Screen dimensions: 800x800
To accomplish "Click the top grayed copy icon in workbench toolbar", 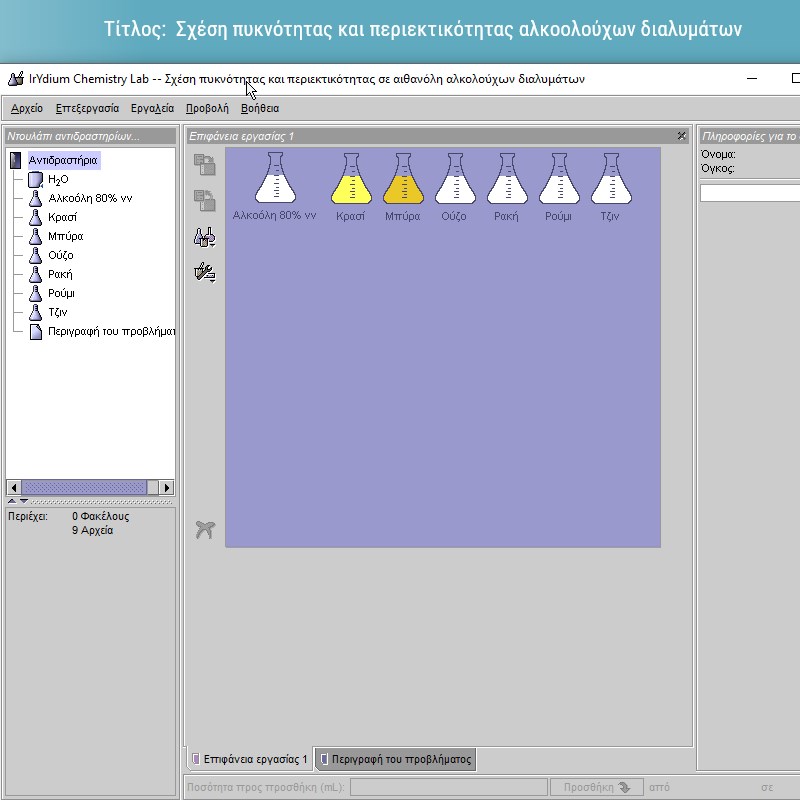I will coord(205,165).
